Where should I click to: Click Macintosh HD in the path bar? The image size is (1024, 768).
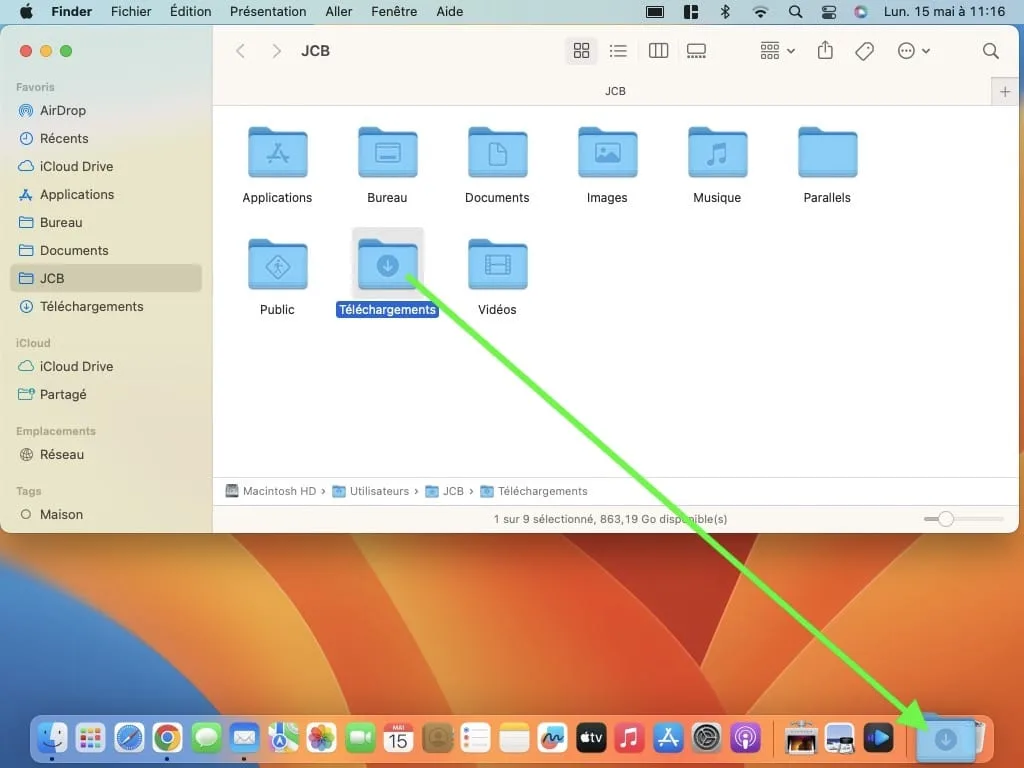point(271,491)
